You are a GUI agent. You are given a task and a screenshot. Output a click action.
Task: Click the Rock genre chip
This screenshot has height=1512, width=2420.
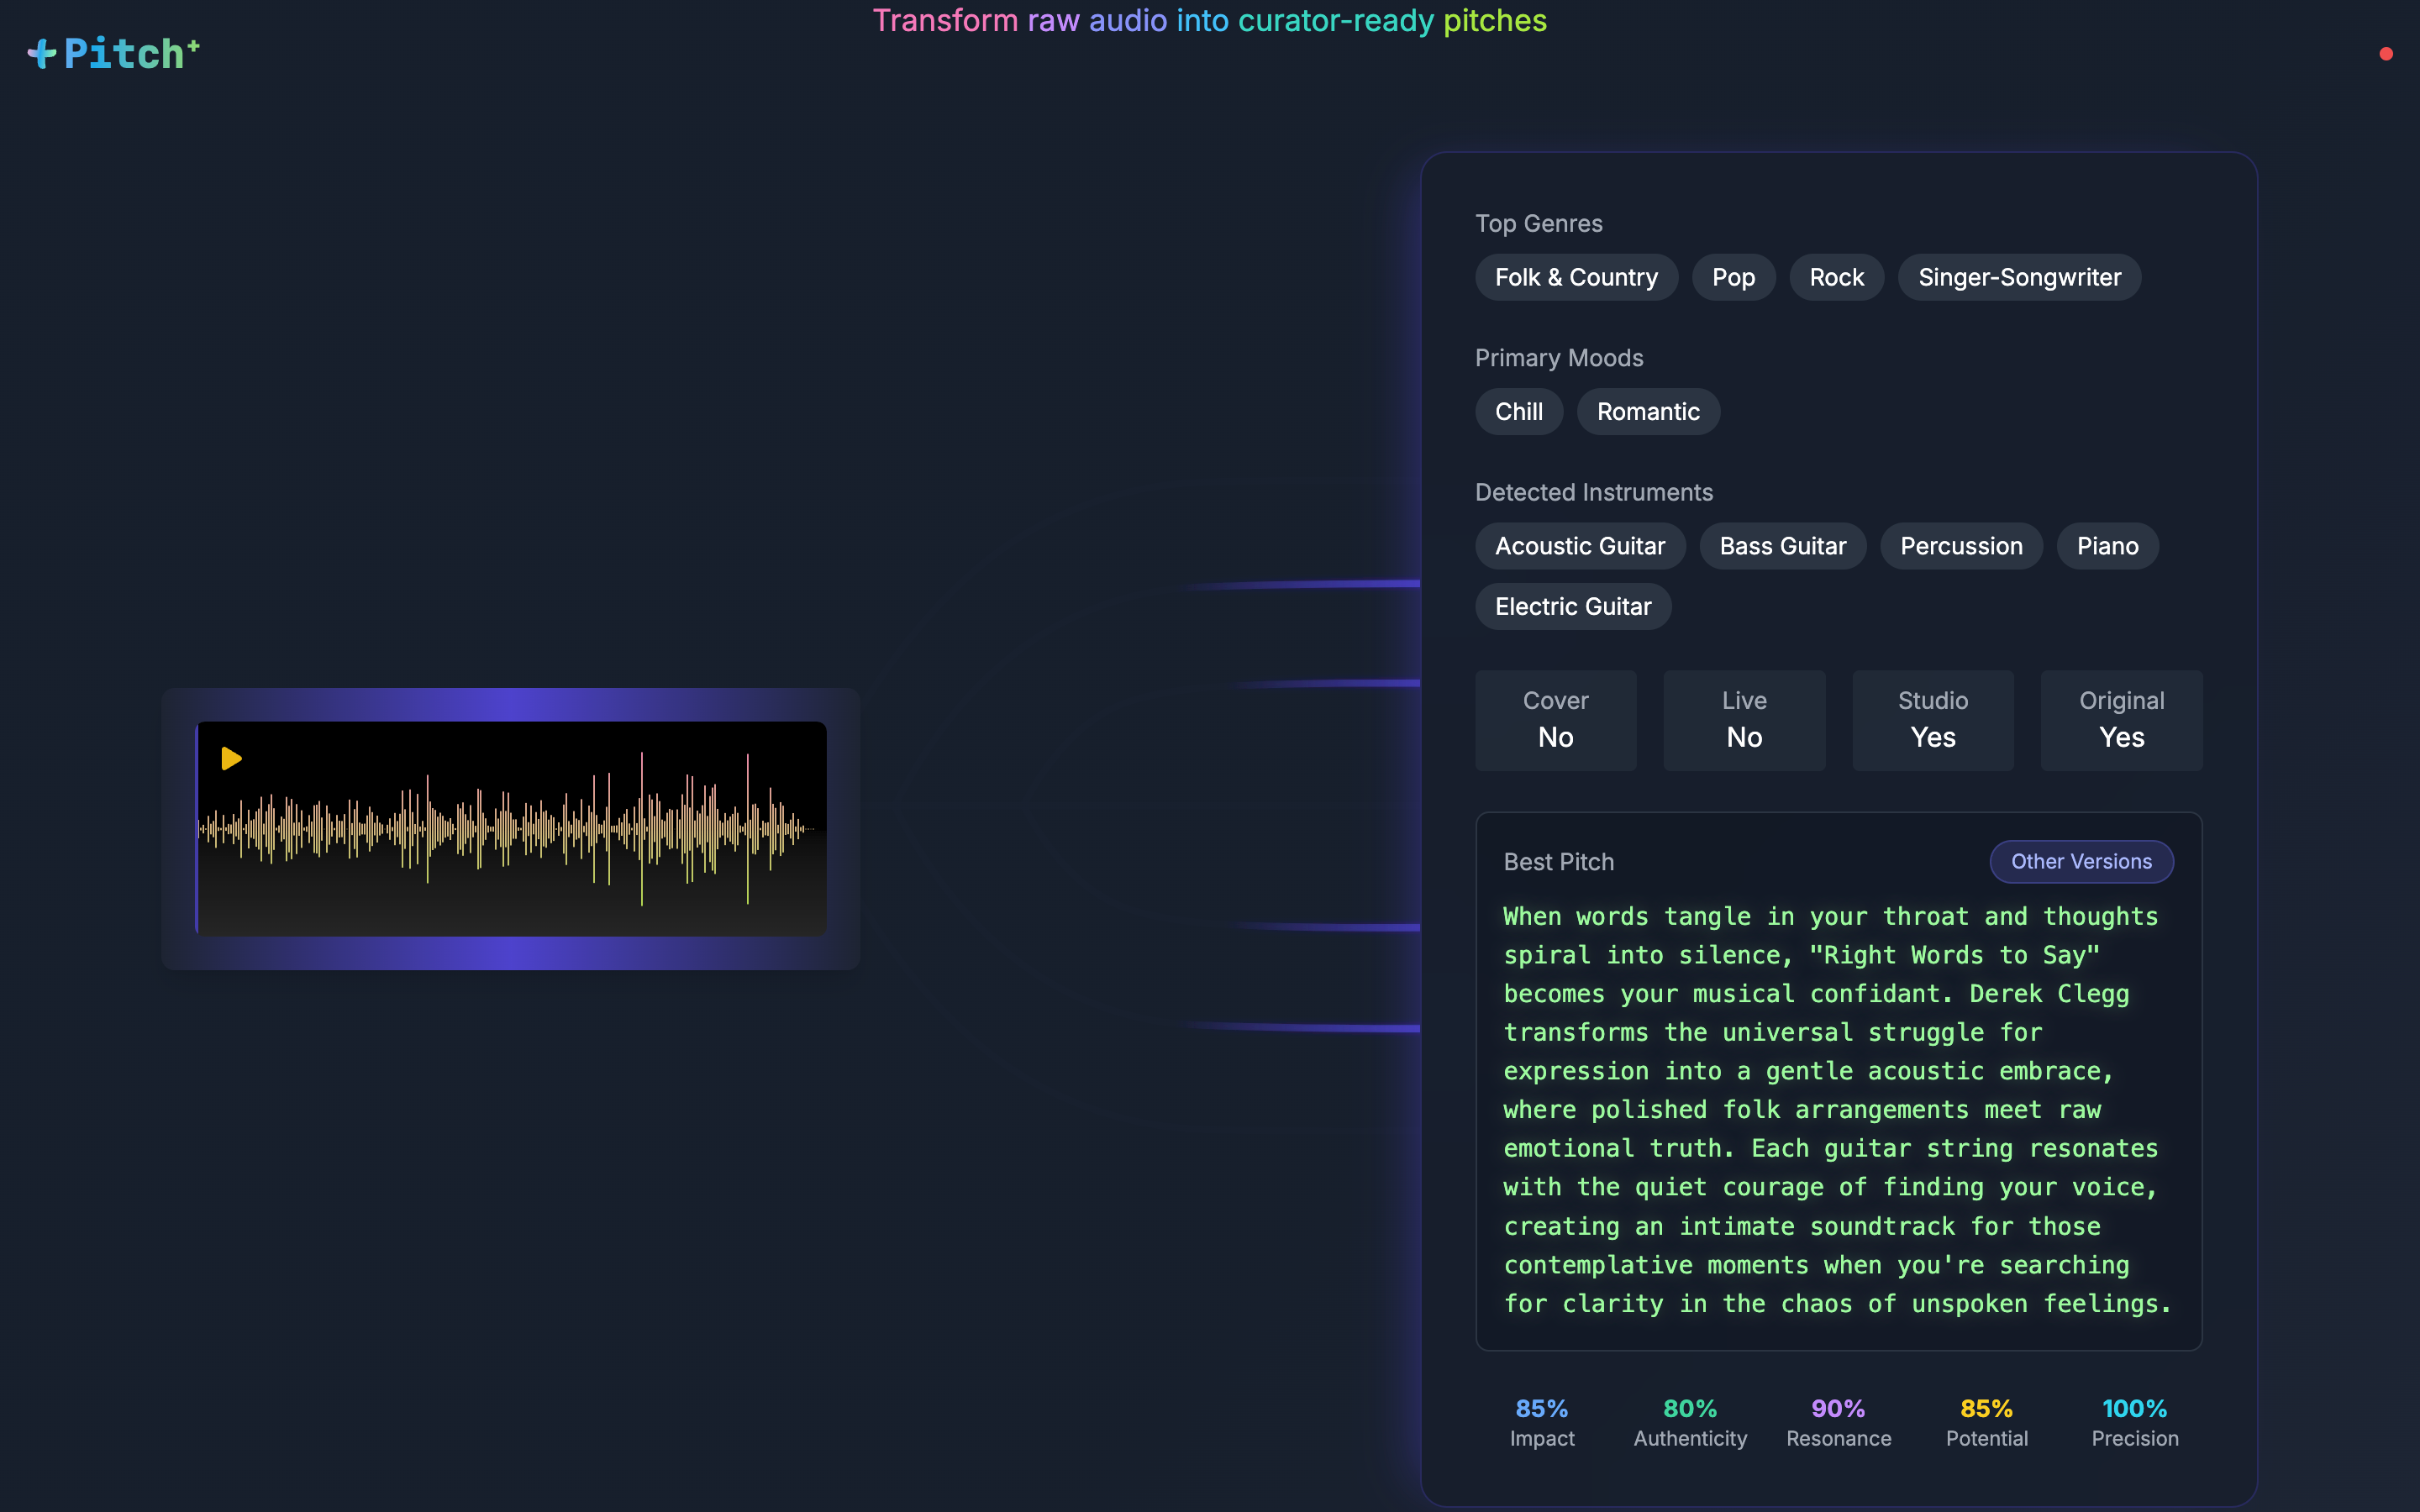tap(1836, 278)
